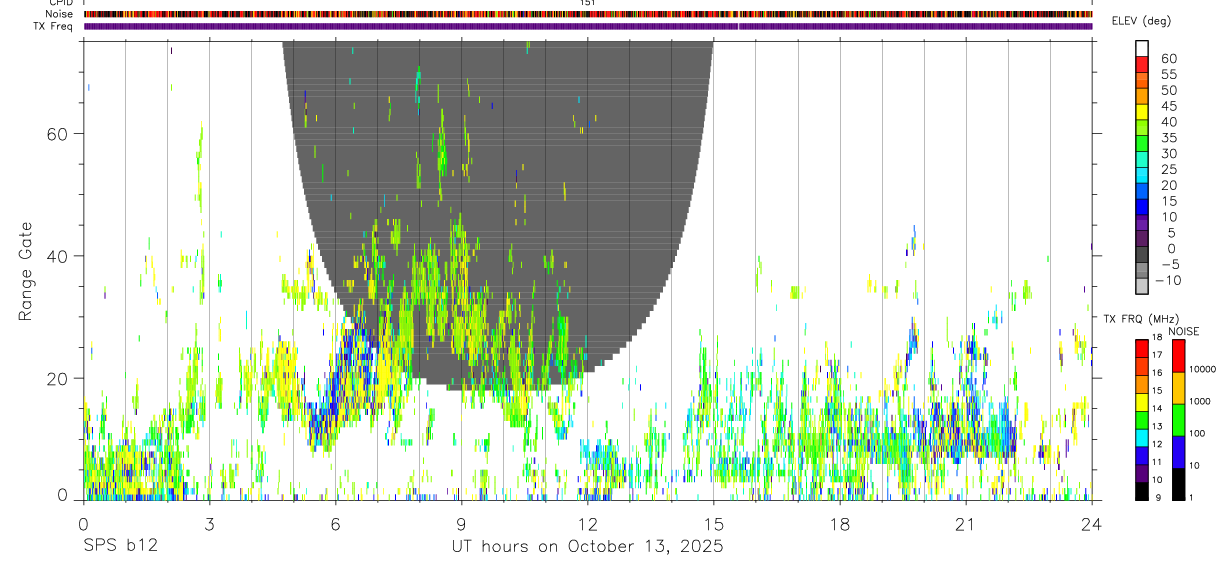
Task: Click the 'UT hours on October 13, 2025' axis title
Action: click(x=588, y=547)
